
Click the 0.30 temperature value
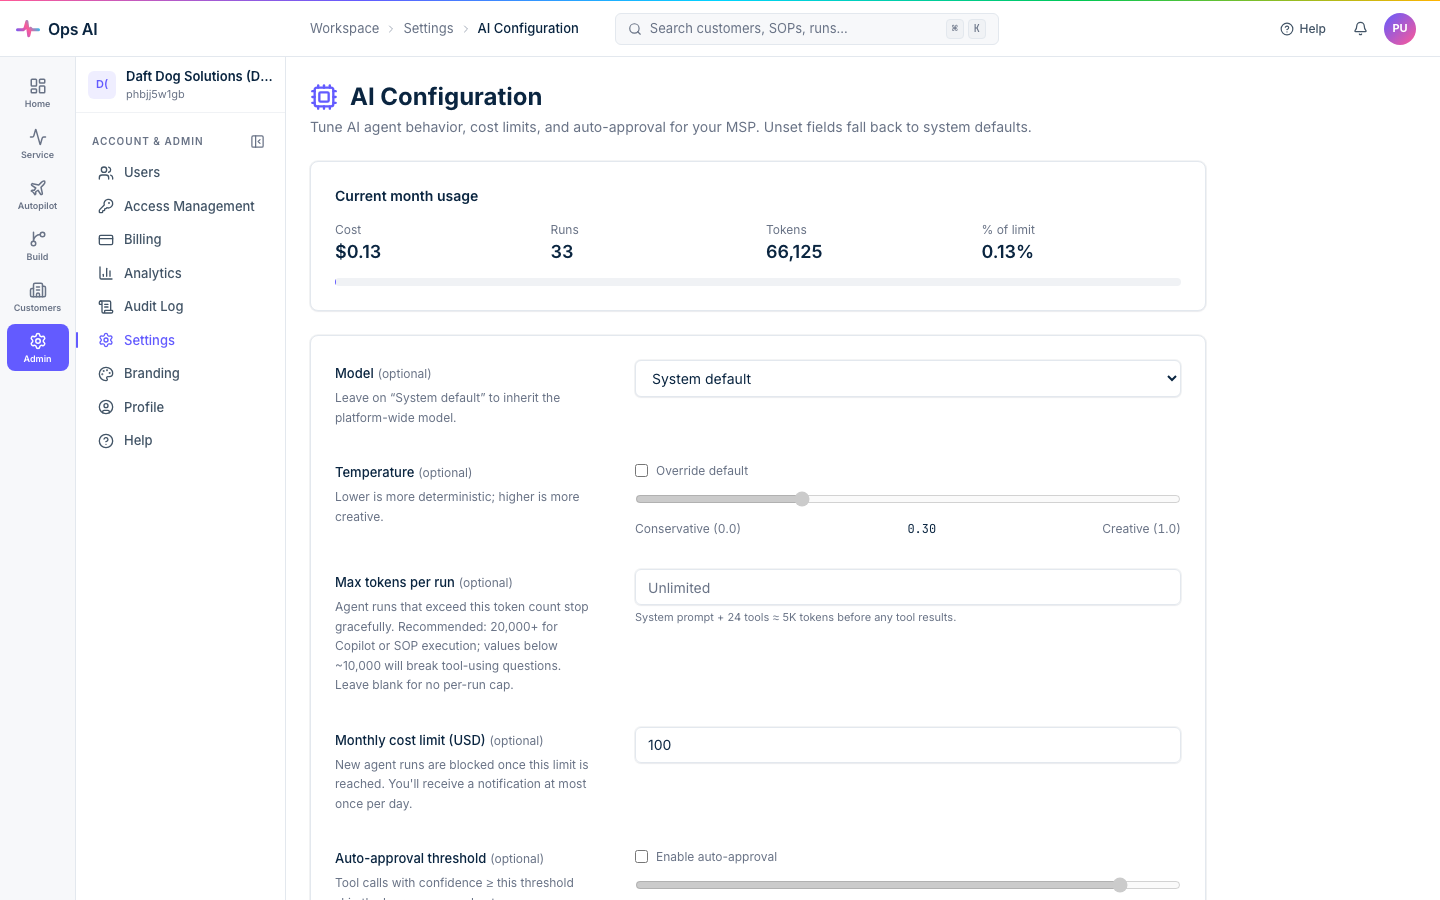pos(922,529)
